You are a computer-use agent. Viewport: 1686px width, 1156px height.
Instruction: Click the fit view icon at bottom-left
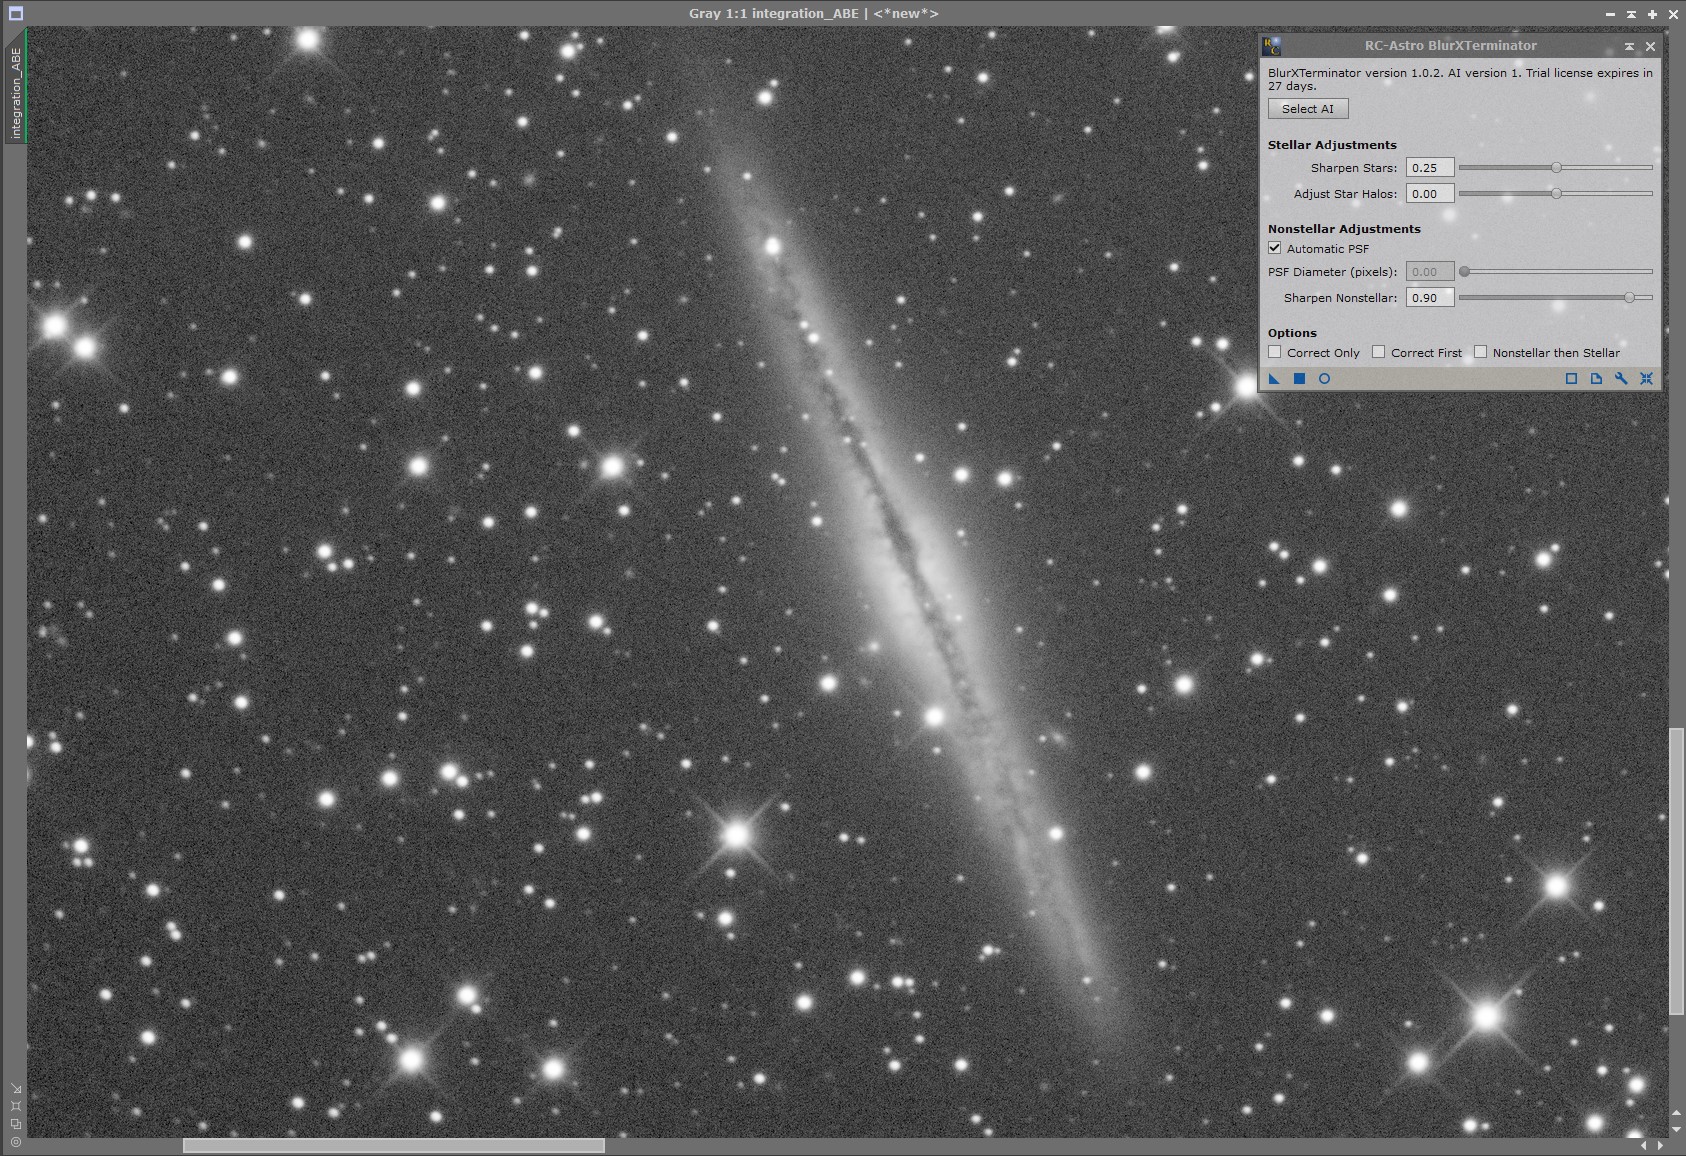[x=16, y=1106]
